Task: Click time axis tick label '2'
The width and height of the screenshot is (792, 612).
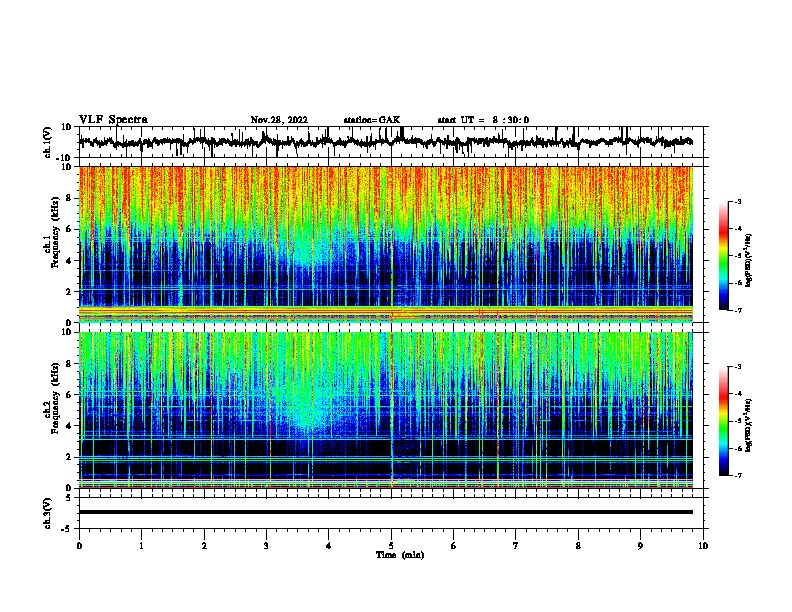Action: pyautogui.click(x=204, y=545)
